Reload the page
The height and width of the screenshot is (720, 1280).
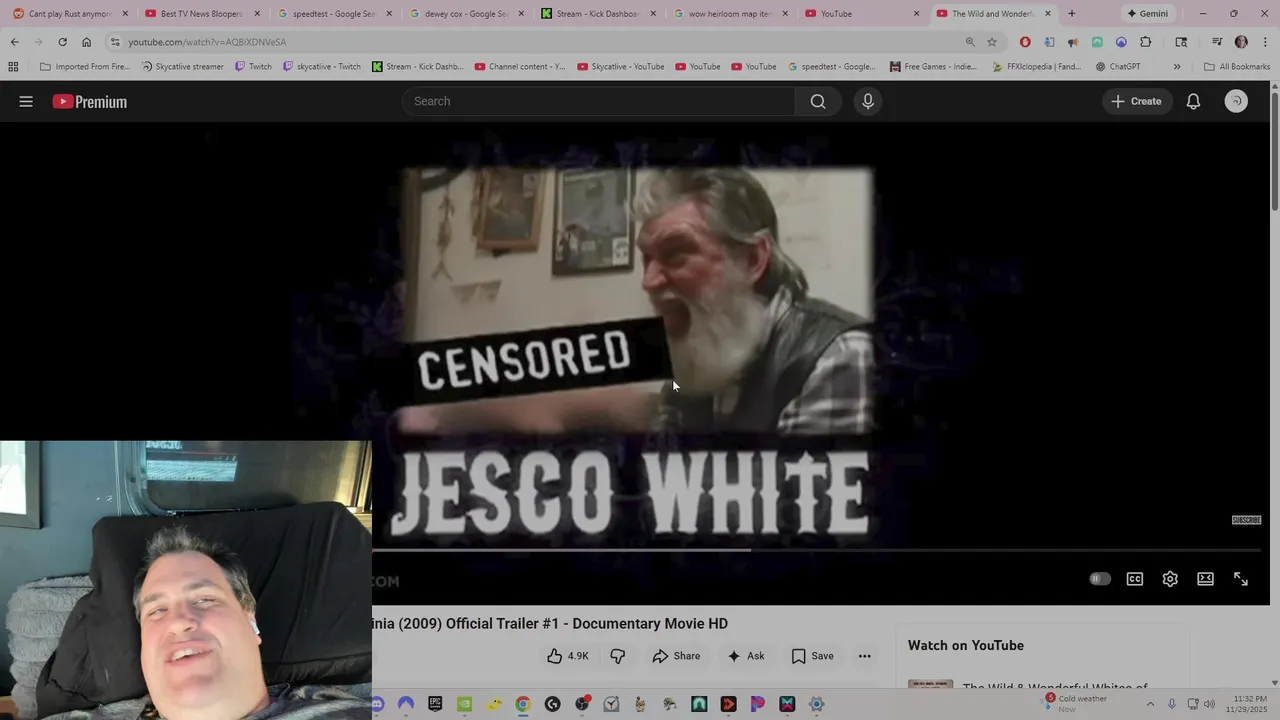point(62,42)
